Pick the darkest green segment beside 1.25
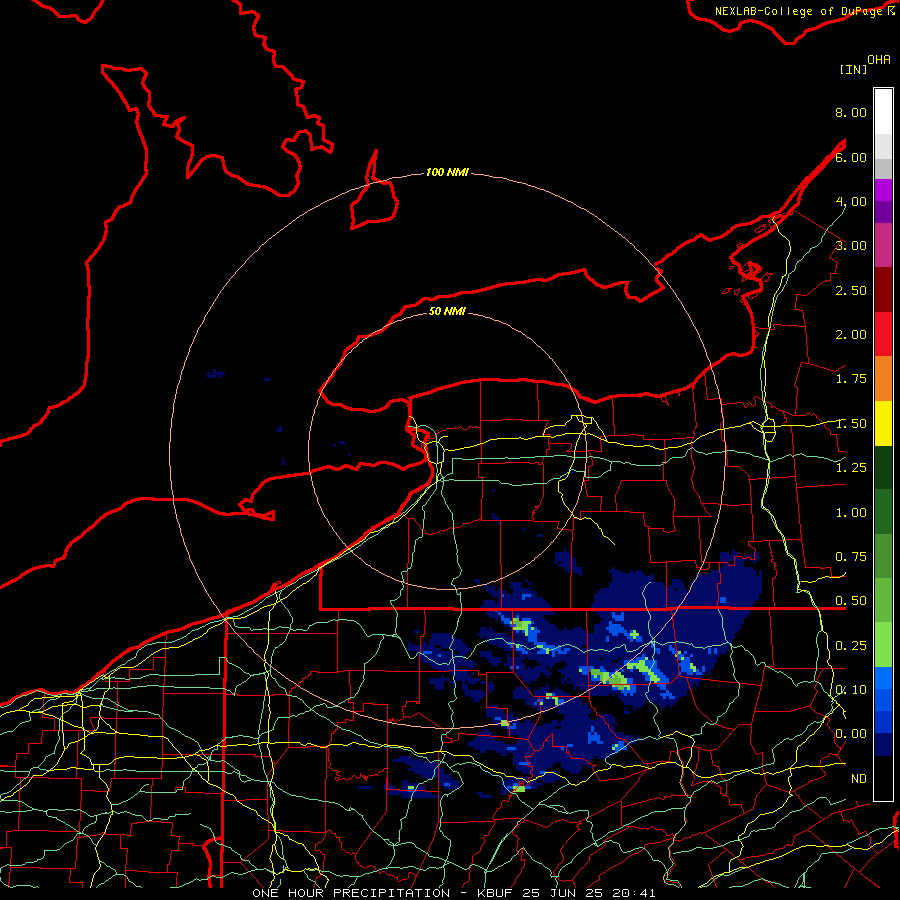This screenshot has width=900, height=900. click(883, 468)
